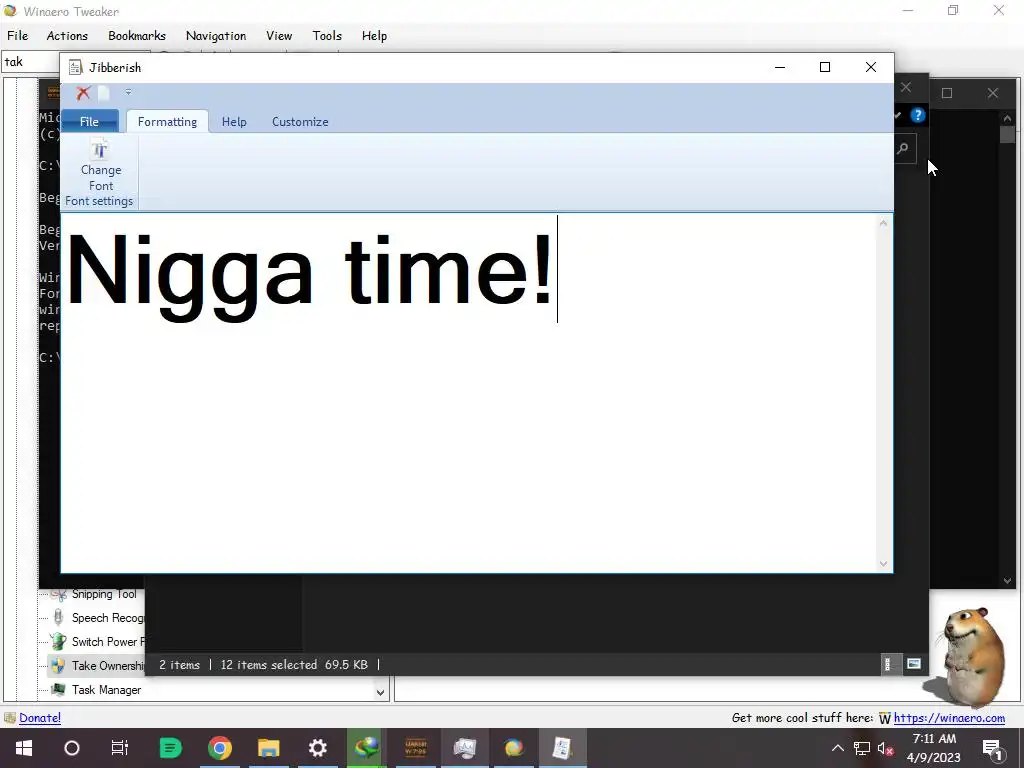The height and width of the screenshot is (768, 1024).
Task: Open the Navigation menu
Action: pos(216,36)
